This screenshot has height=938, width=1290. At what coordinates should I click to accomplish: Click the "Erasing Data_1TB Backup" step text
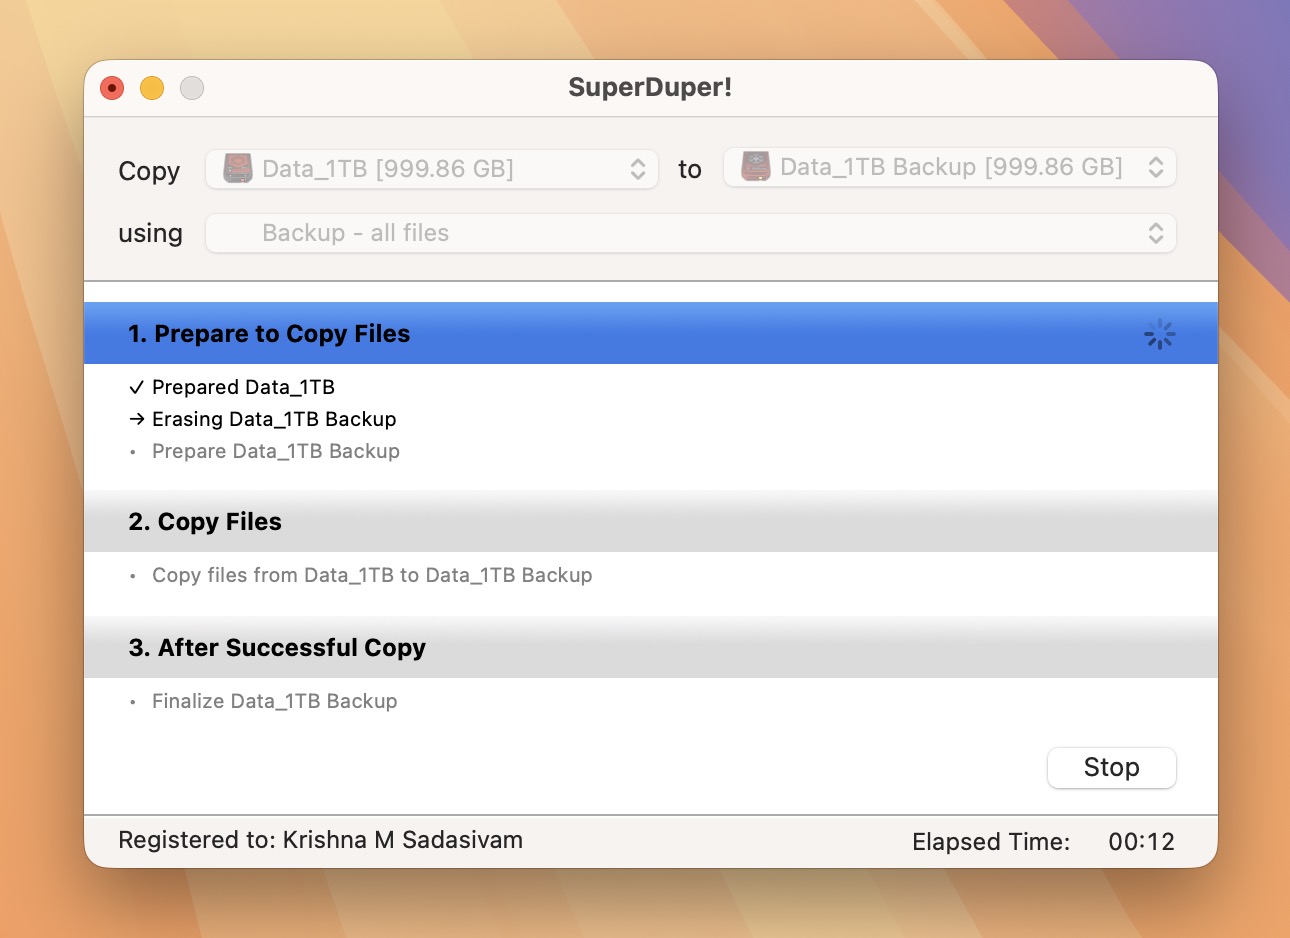tap(274, 419)
